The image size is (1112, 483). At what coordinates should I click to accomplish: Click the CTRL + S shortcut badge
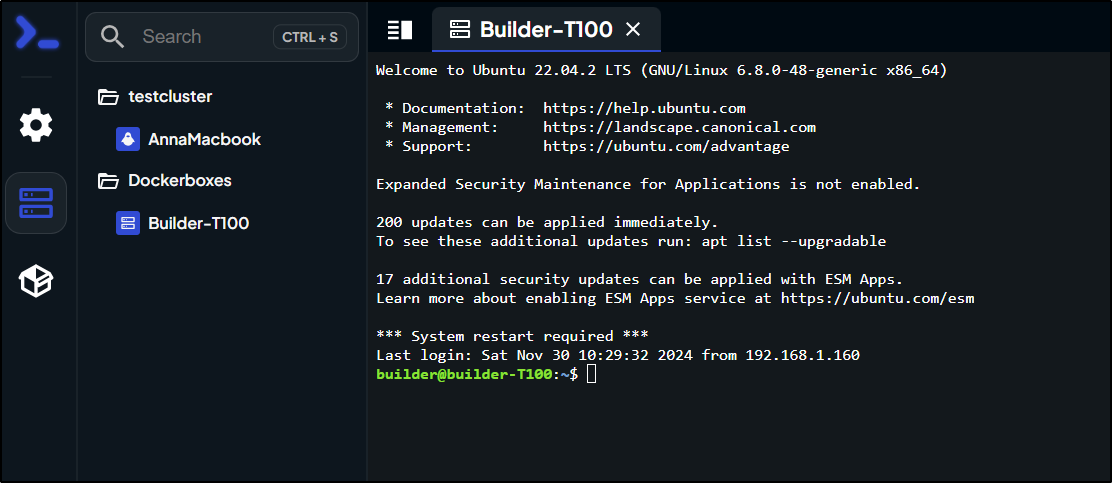click(310, 38)
